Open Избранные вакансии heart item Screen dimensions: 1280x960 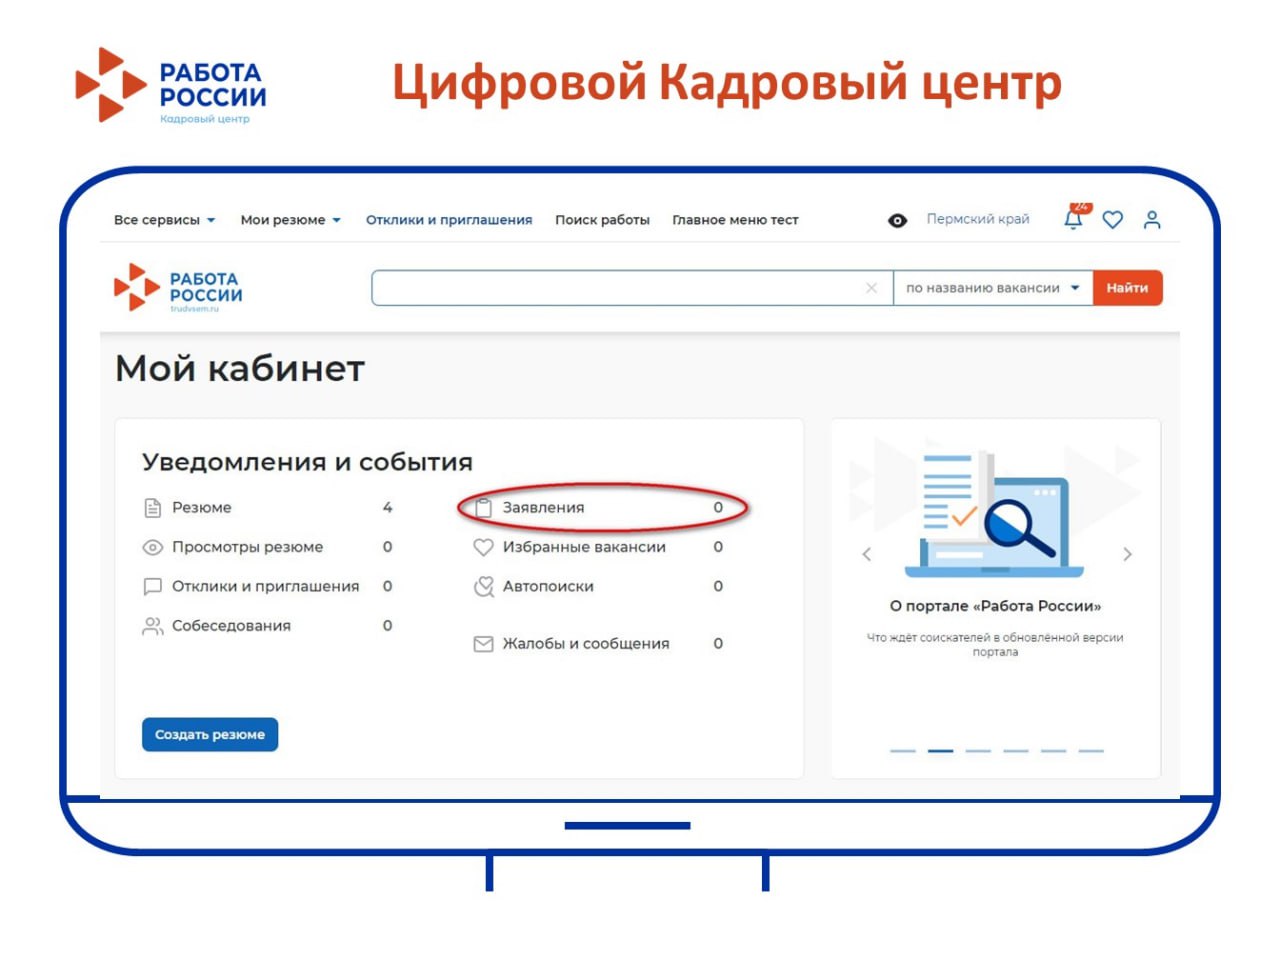(x=583, y=547)
